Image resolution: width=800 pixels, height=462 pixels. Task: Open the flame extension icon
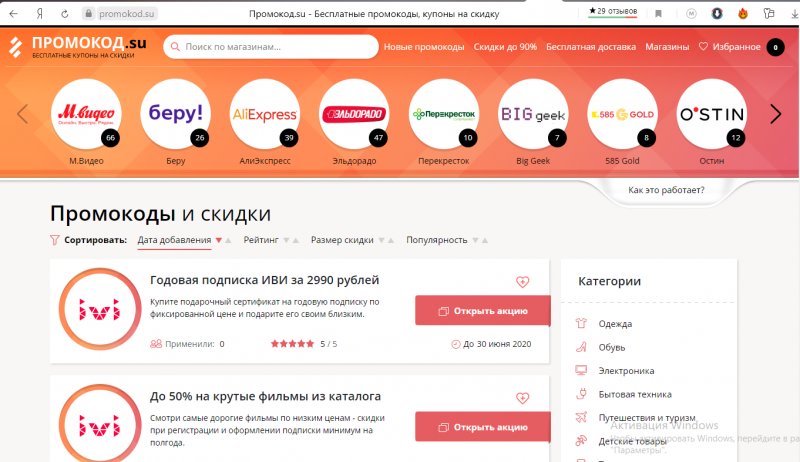click(x=743, y=14)
